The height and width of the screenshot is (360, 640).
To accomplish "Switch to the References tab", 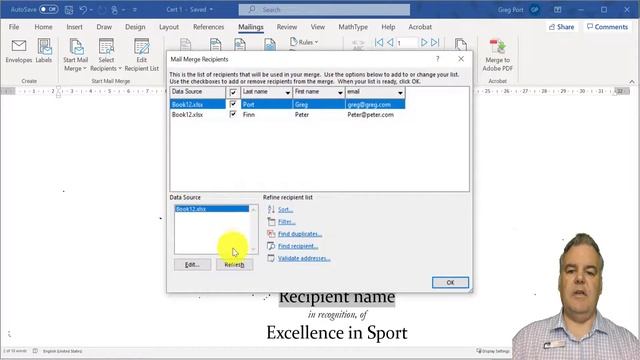I will pyautogui.click(x=209, y=27).
